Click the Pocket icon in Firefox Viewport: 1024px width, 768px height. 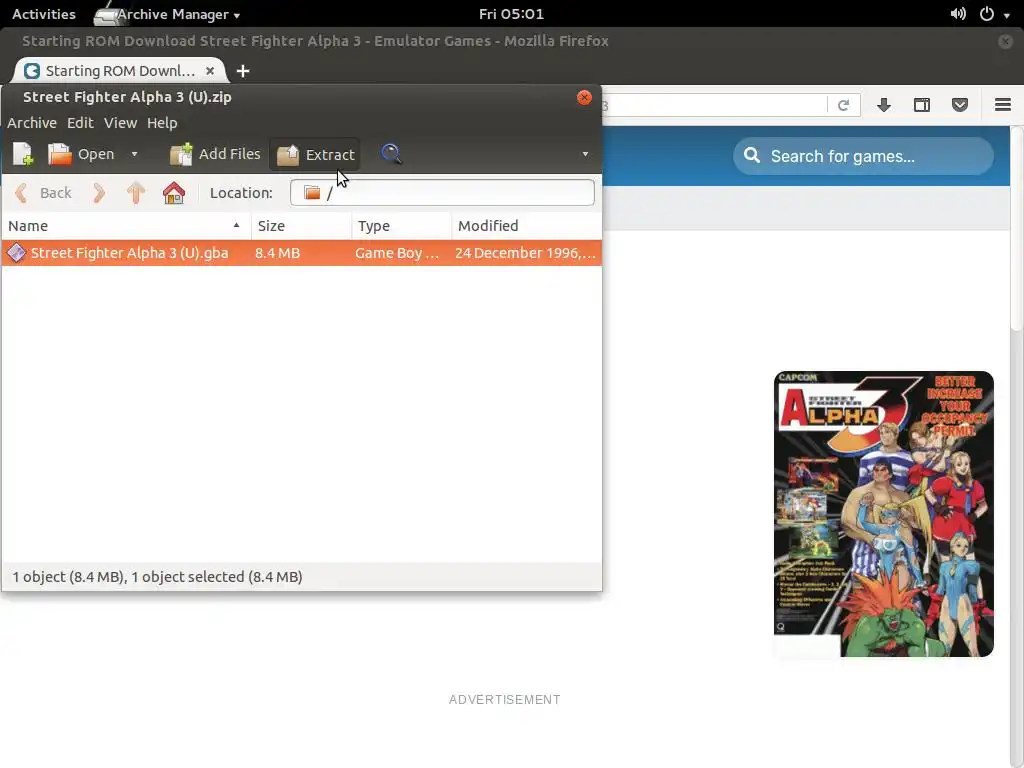pos(959,105)
